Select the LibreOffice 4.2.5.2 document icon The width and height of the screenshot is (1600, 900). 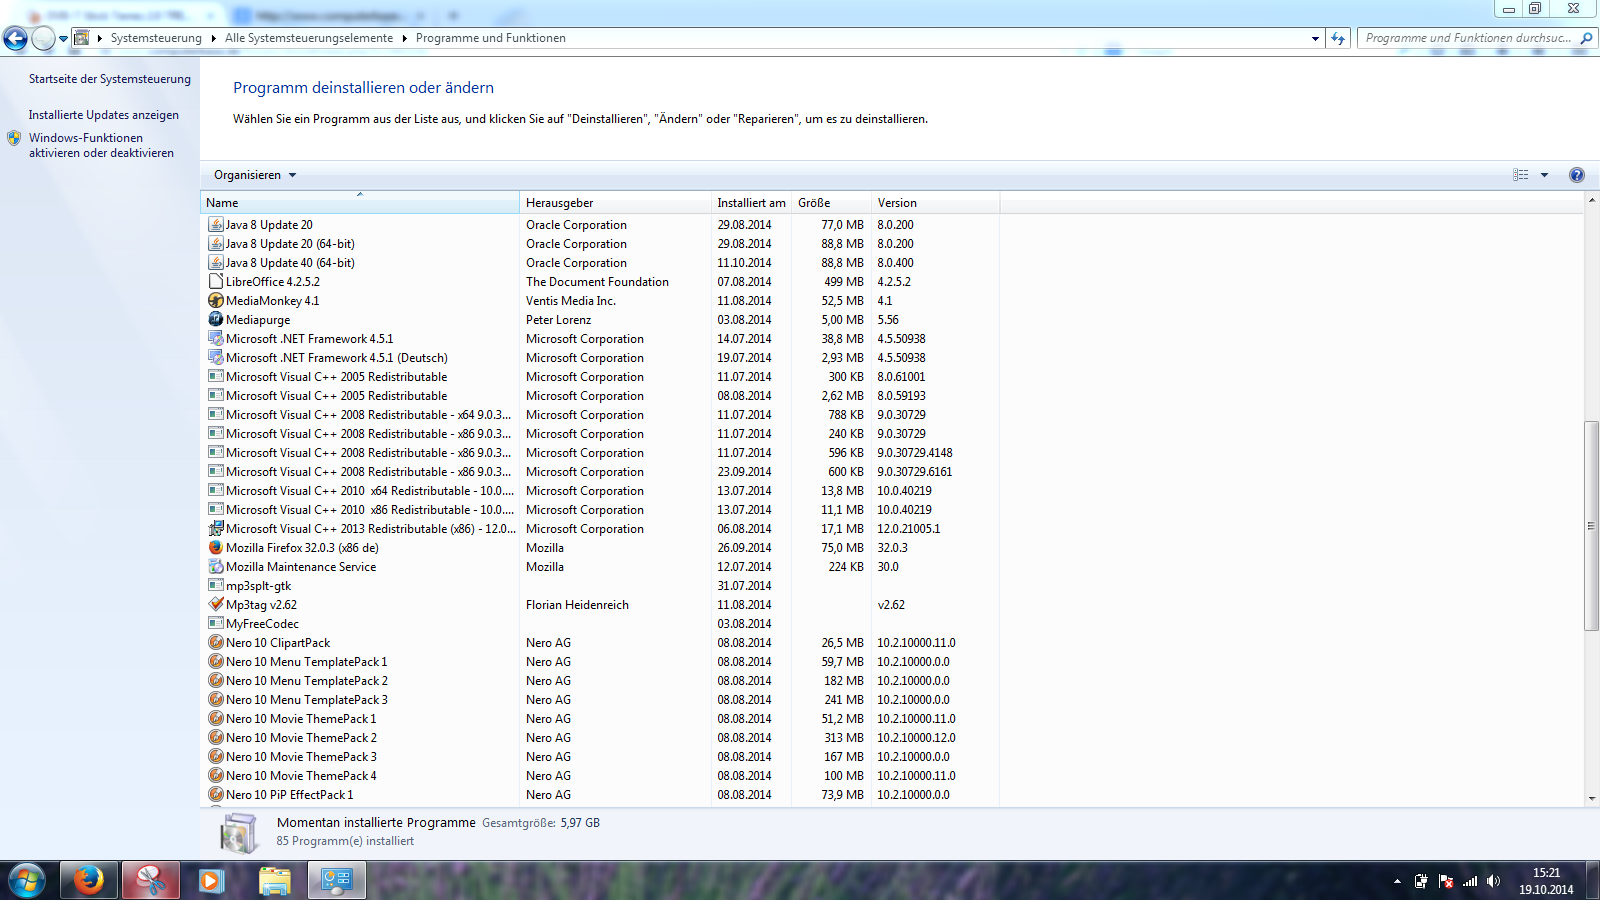(x=216, y=282)
